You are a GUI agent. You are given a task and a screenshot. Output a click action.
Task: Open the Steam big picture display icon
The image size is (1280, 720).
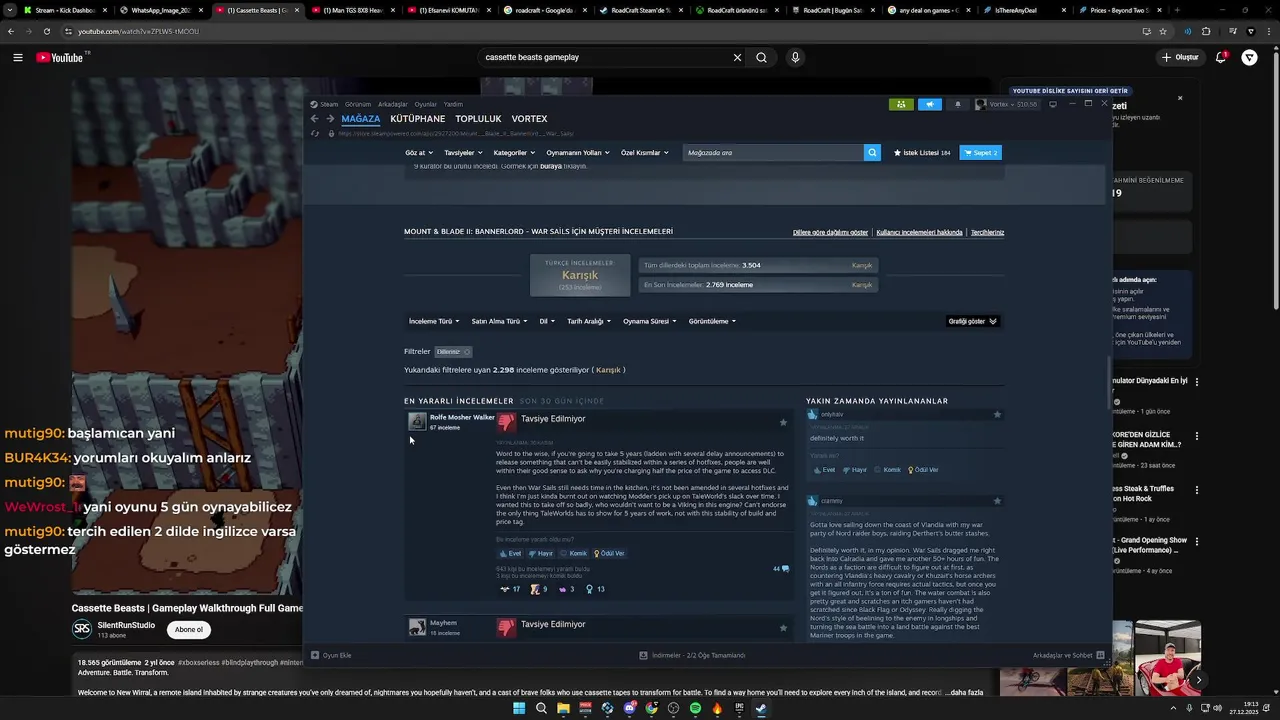(x=1052, y=104)
